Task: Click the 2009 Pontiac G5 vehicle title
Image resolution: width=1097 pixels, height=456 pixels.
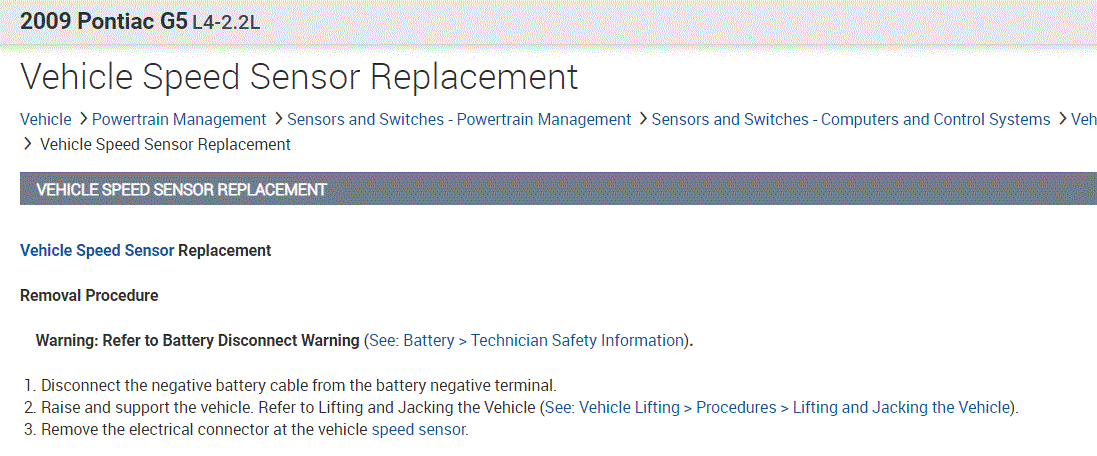Action: [104, 21]
